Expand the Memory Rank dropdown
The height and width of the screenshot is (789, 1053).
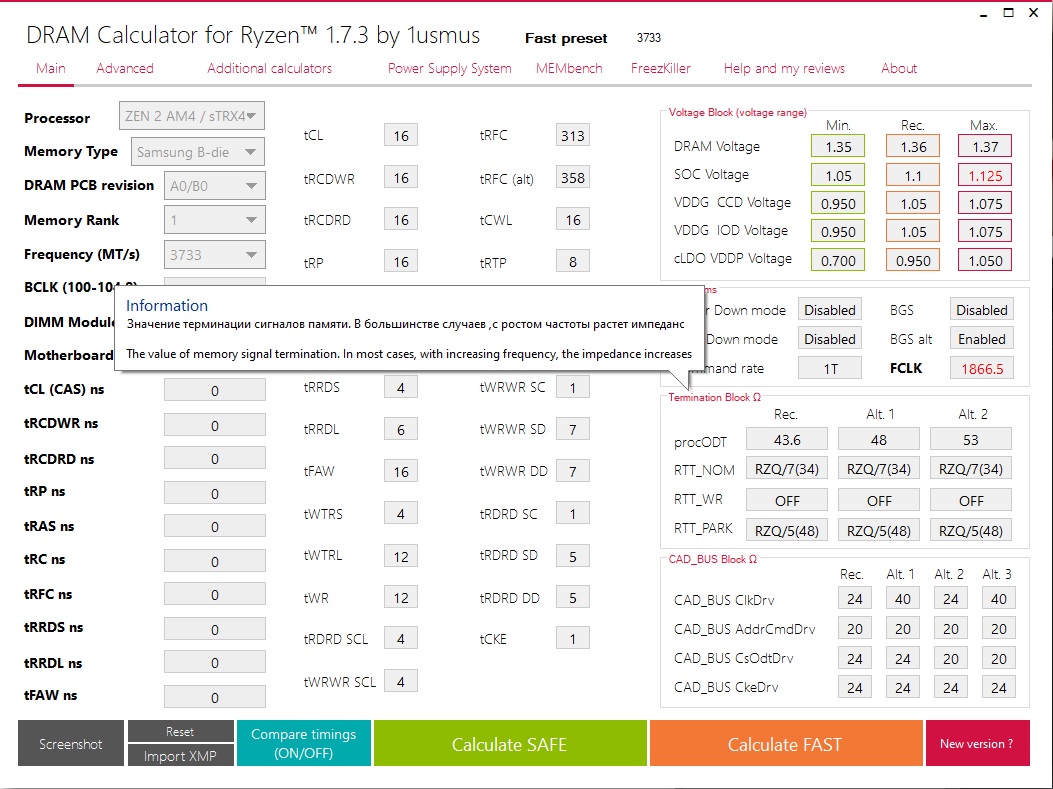pos(214,220)
